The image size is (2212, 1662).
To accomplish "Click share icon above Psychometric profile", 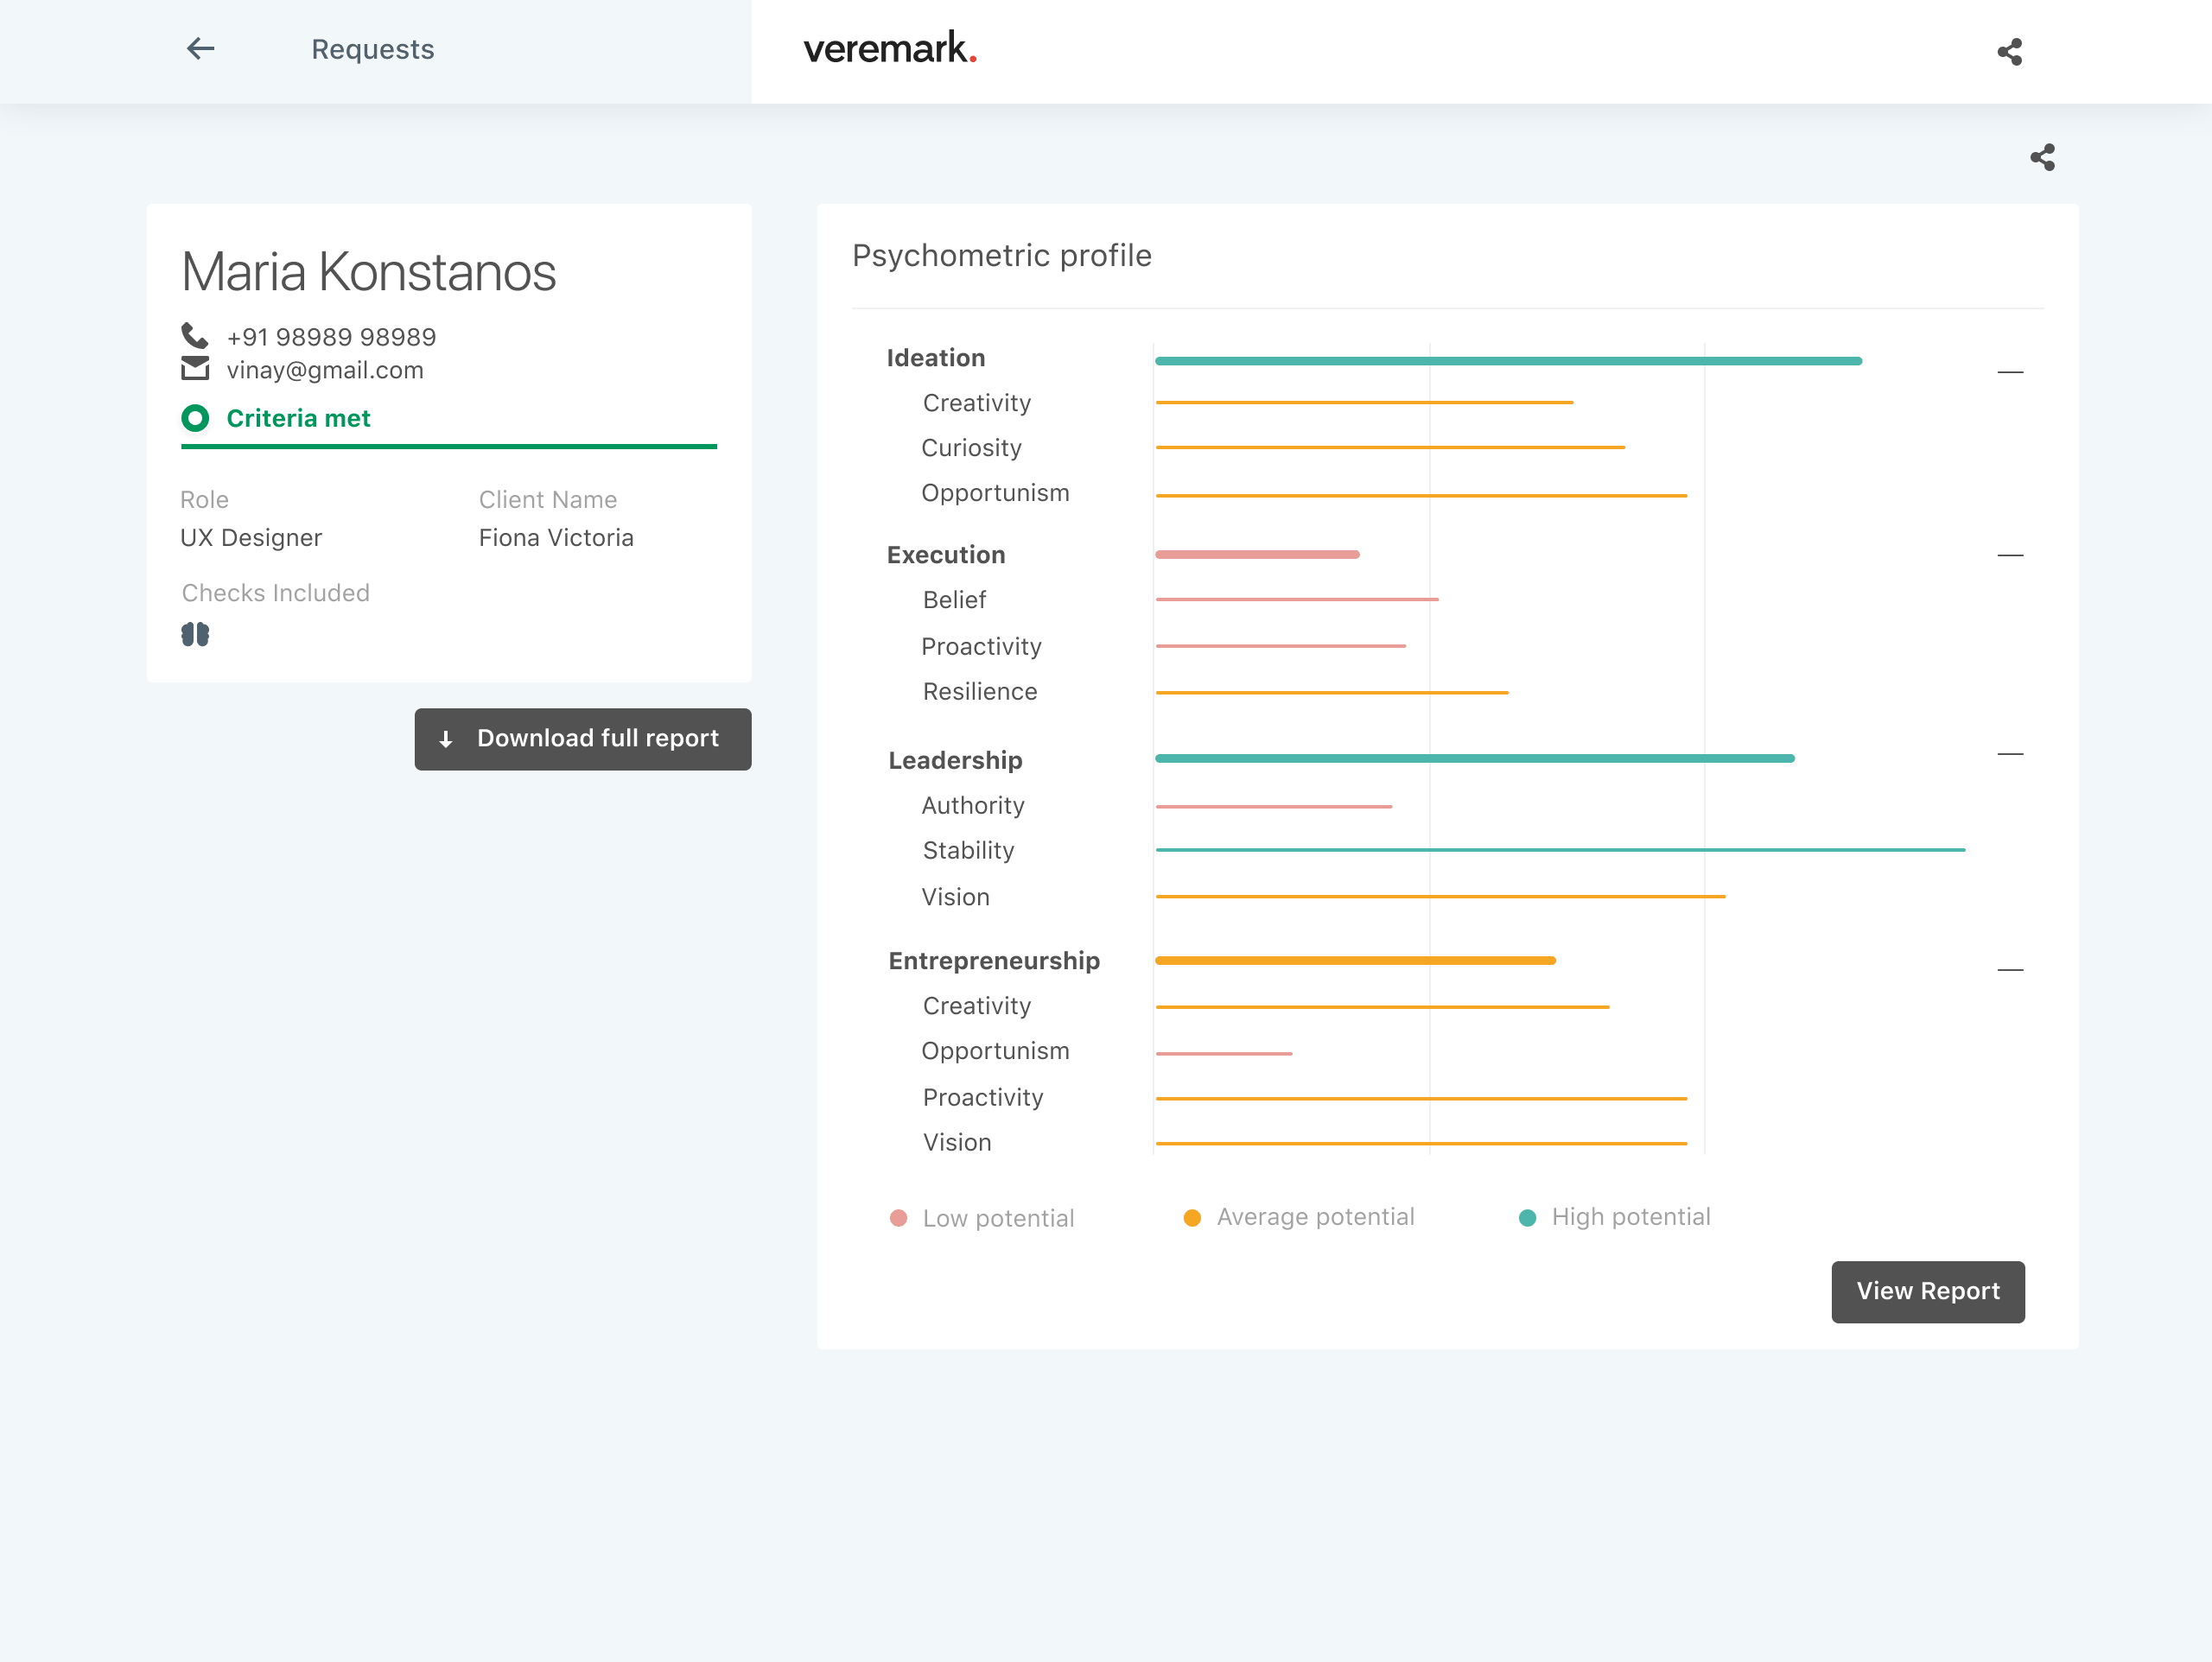I will [2042, 158].
